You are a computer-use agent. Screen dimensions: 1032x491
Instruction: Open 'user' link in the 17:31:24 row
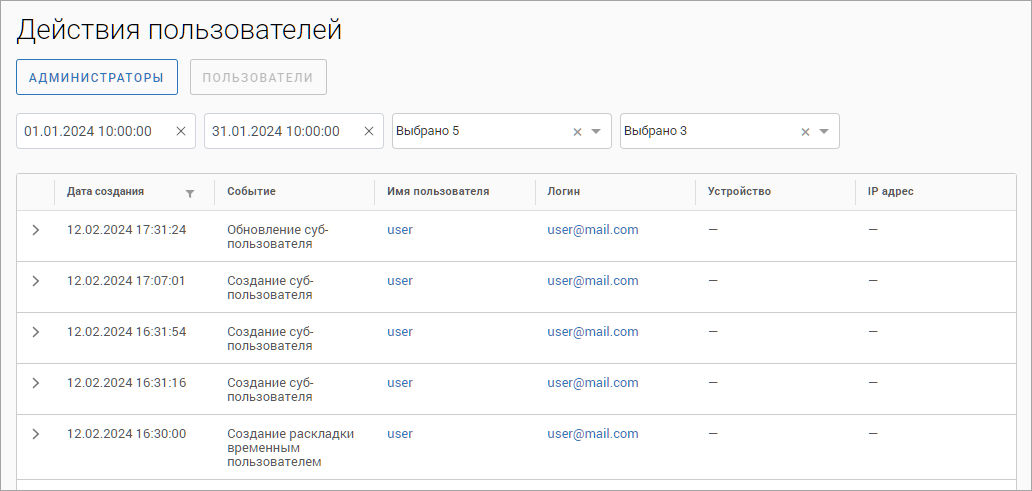[400, 230]
